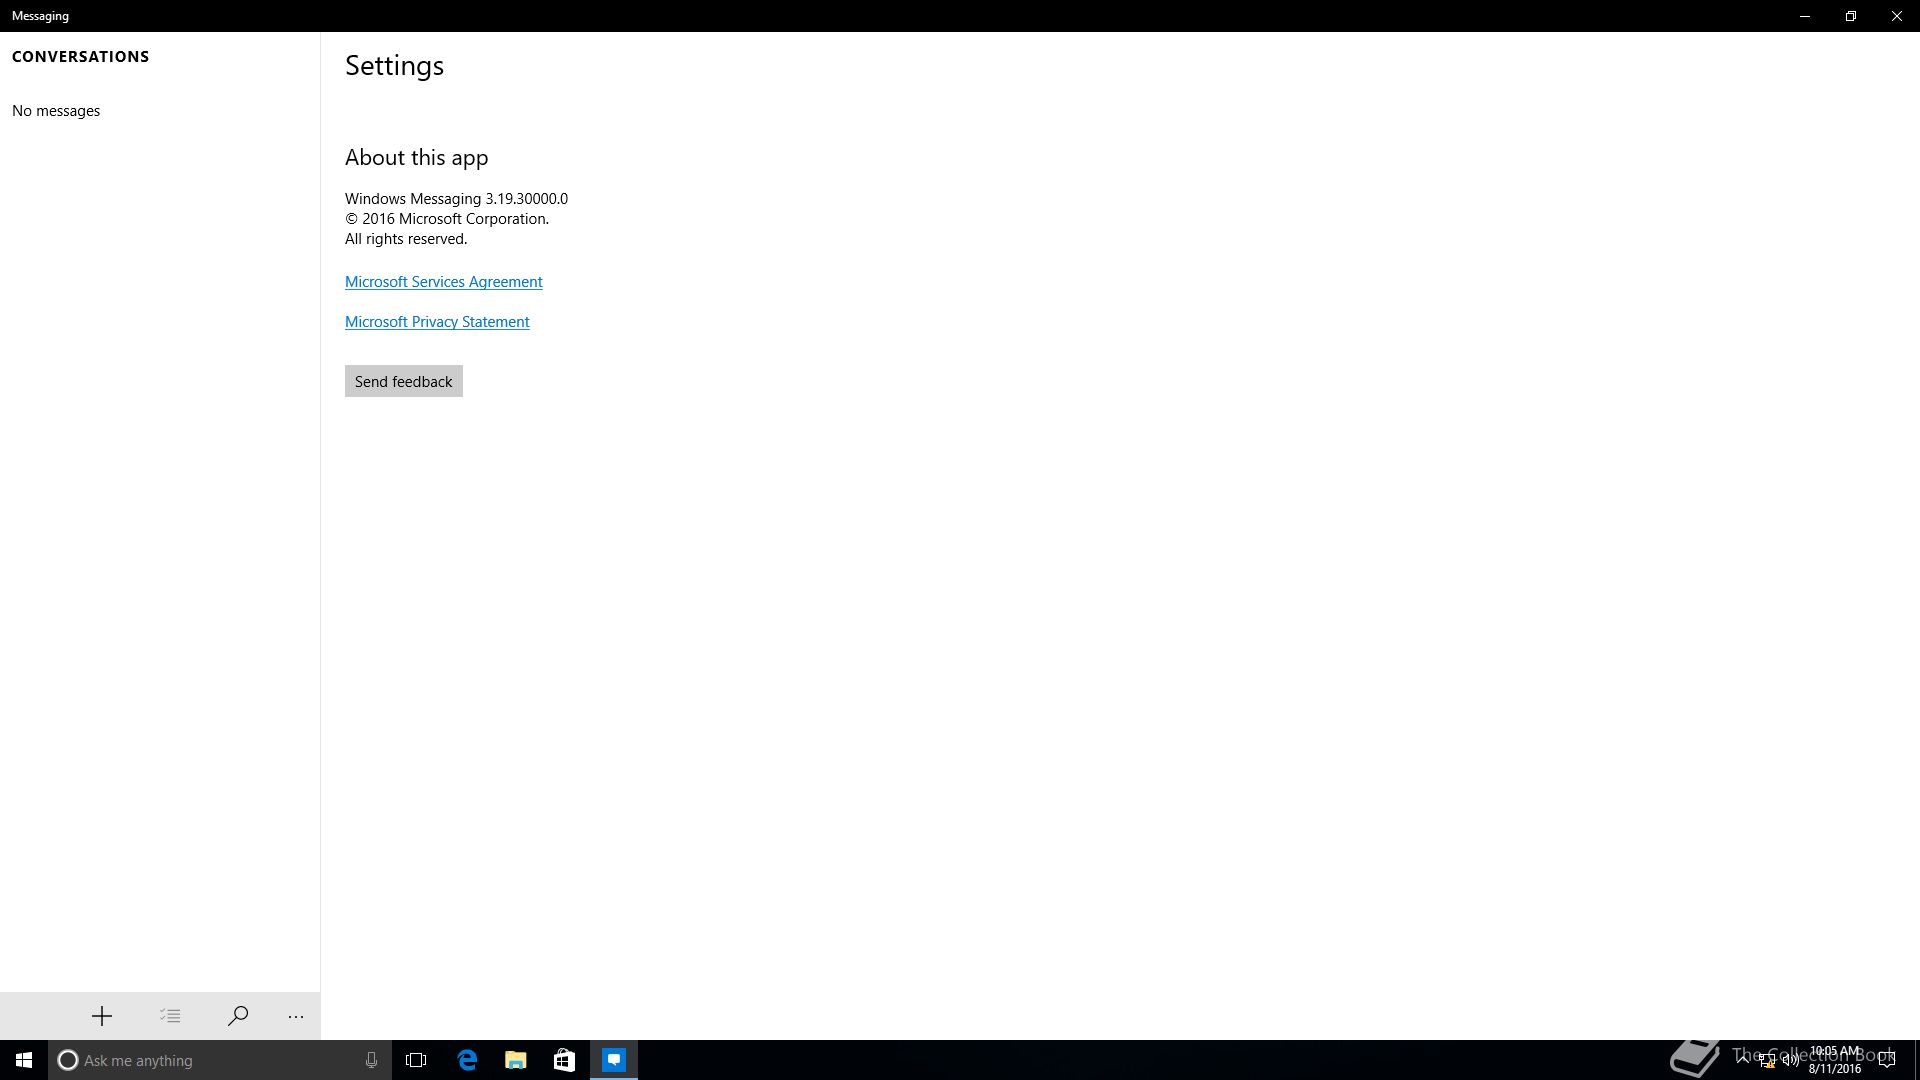This screenshot has height=1080, width=1920.
Task: Open the volume control tray icon
Action: coord(1791,1060)
